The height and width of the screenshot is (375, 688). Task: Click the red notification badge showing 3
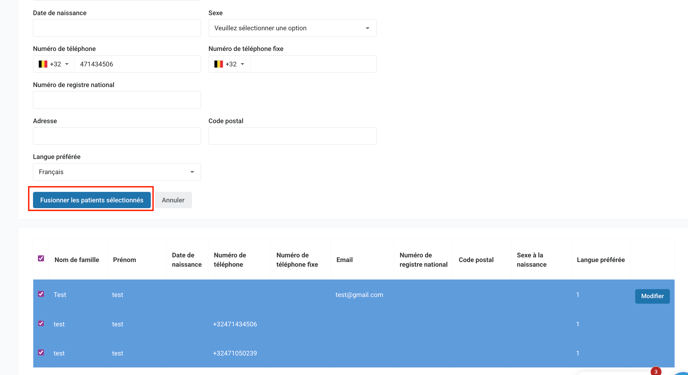click(656, 371)
